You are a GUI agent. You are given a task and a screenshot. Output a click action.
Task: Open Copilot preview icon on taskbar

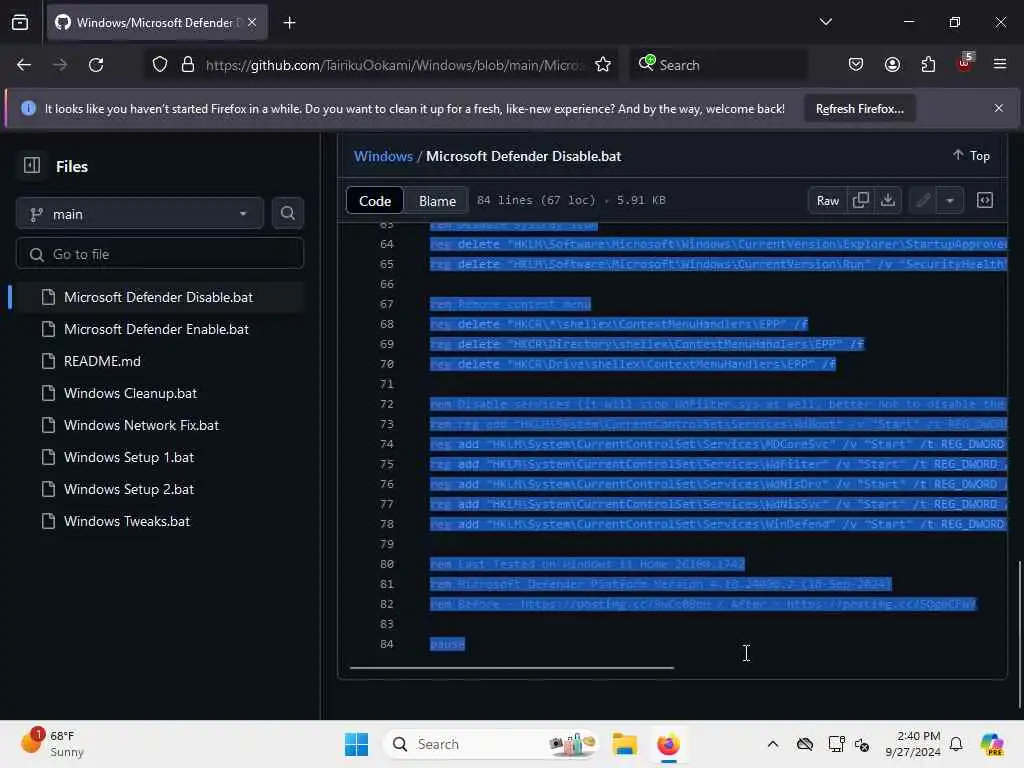pyautogui.click(x=991, y=744)
